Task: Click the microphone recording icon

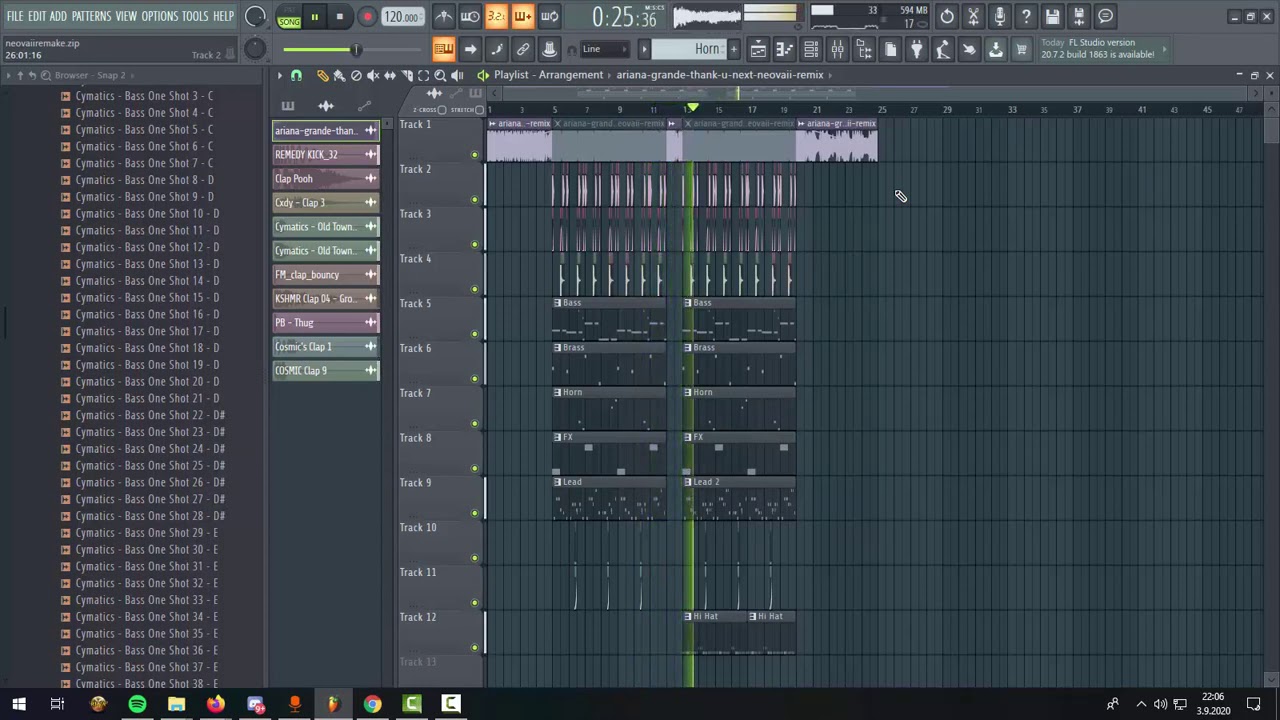Action: click(999, 16)
